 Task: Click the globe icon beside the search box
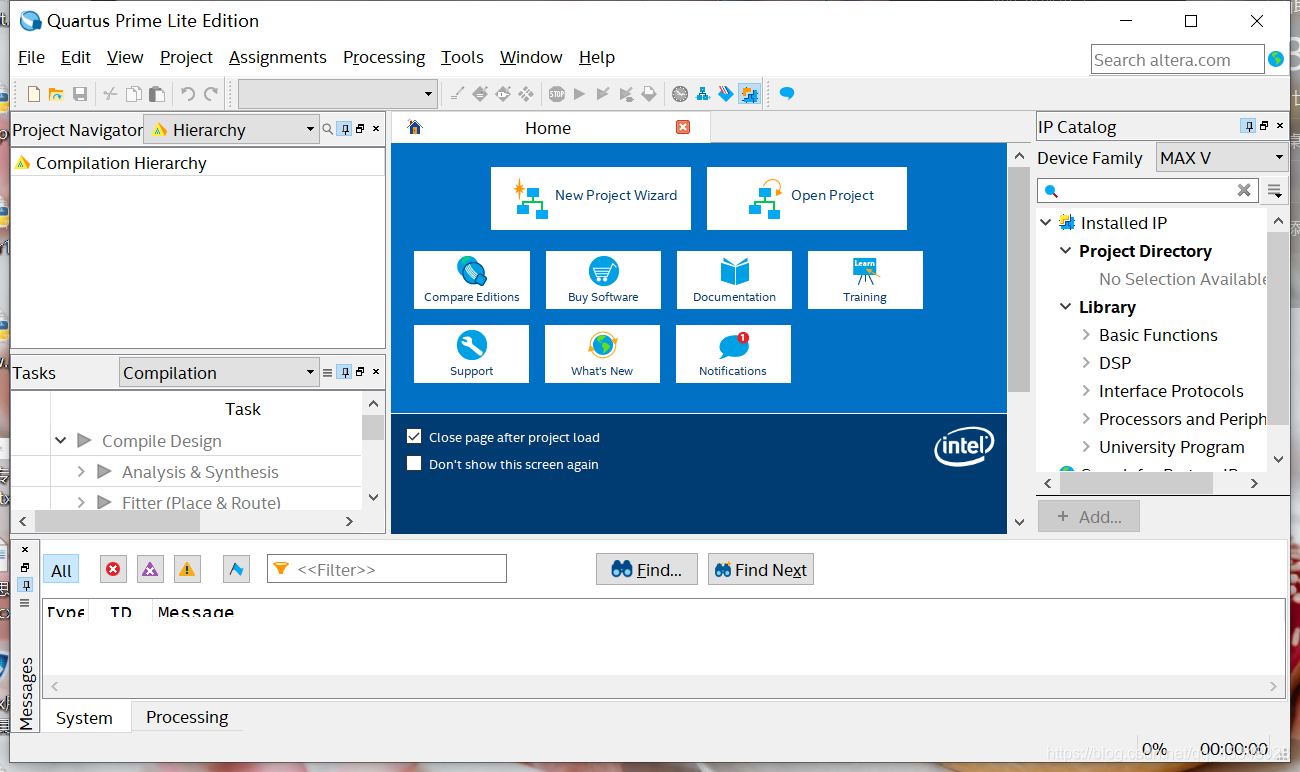pyautogui.click(x=1276, y=59)
